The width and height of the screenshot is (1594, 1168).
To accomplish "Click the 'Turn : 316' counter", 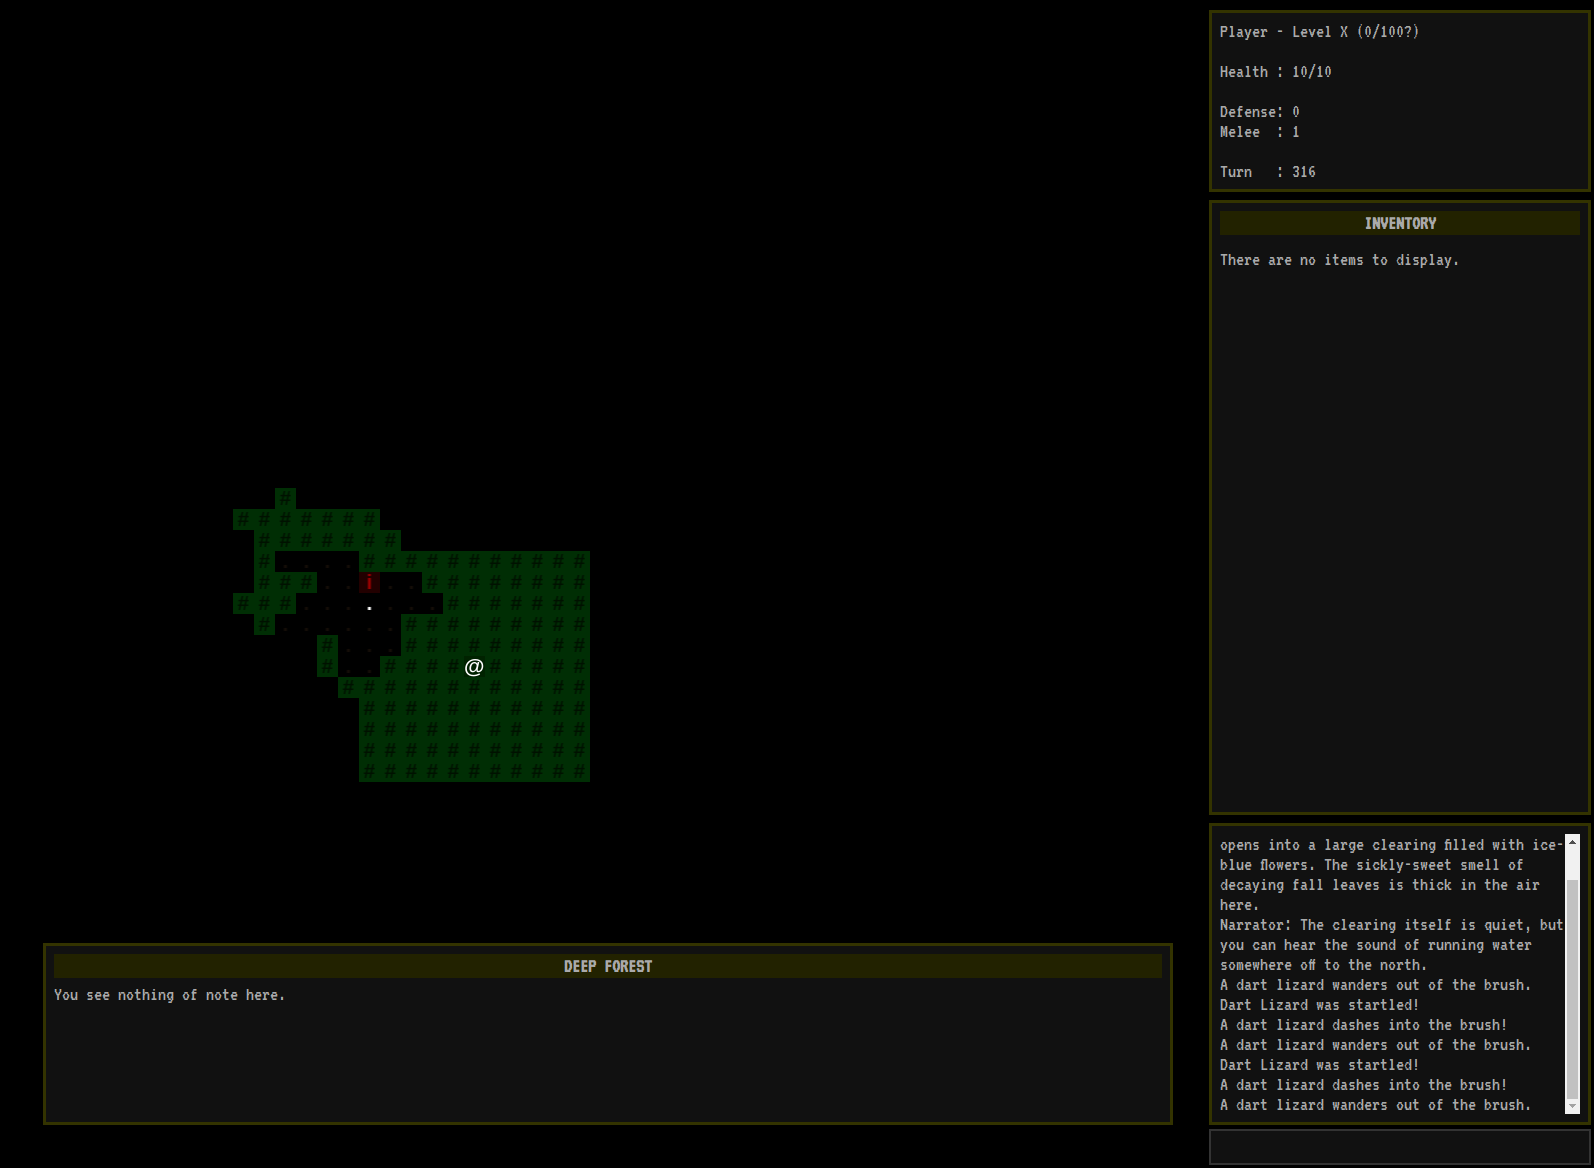I will (1267, 172).
